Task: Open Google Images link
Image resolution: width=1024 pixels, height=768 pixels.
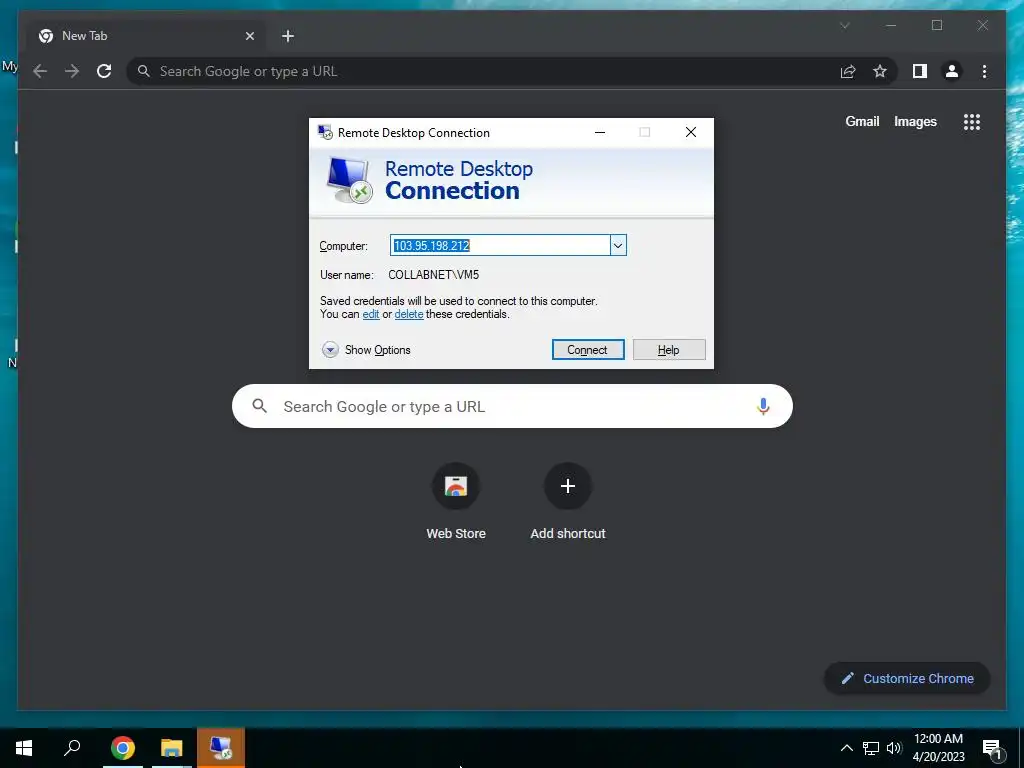Action: pyautogui.click(x=915, y=121)
